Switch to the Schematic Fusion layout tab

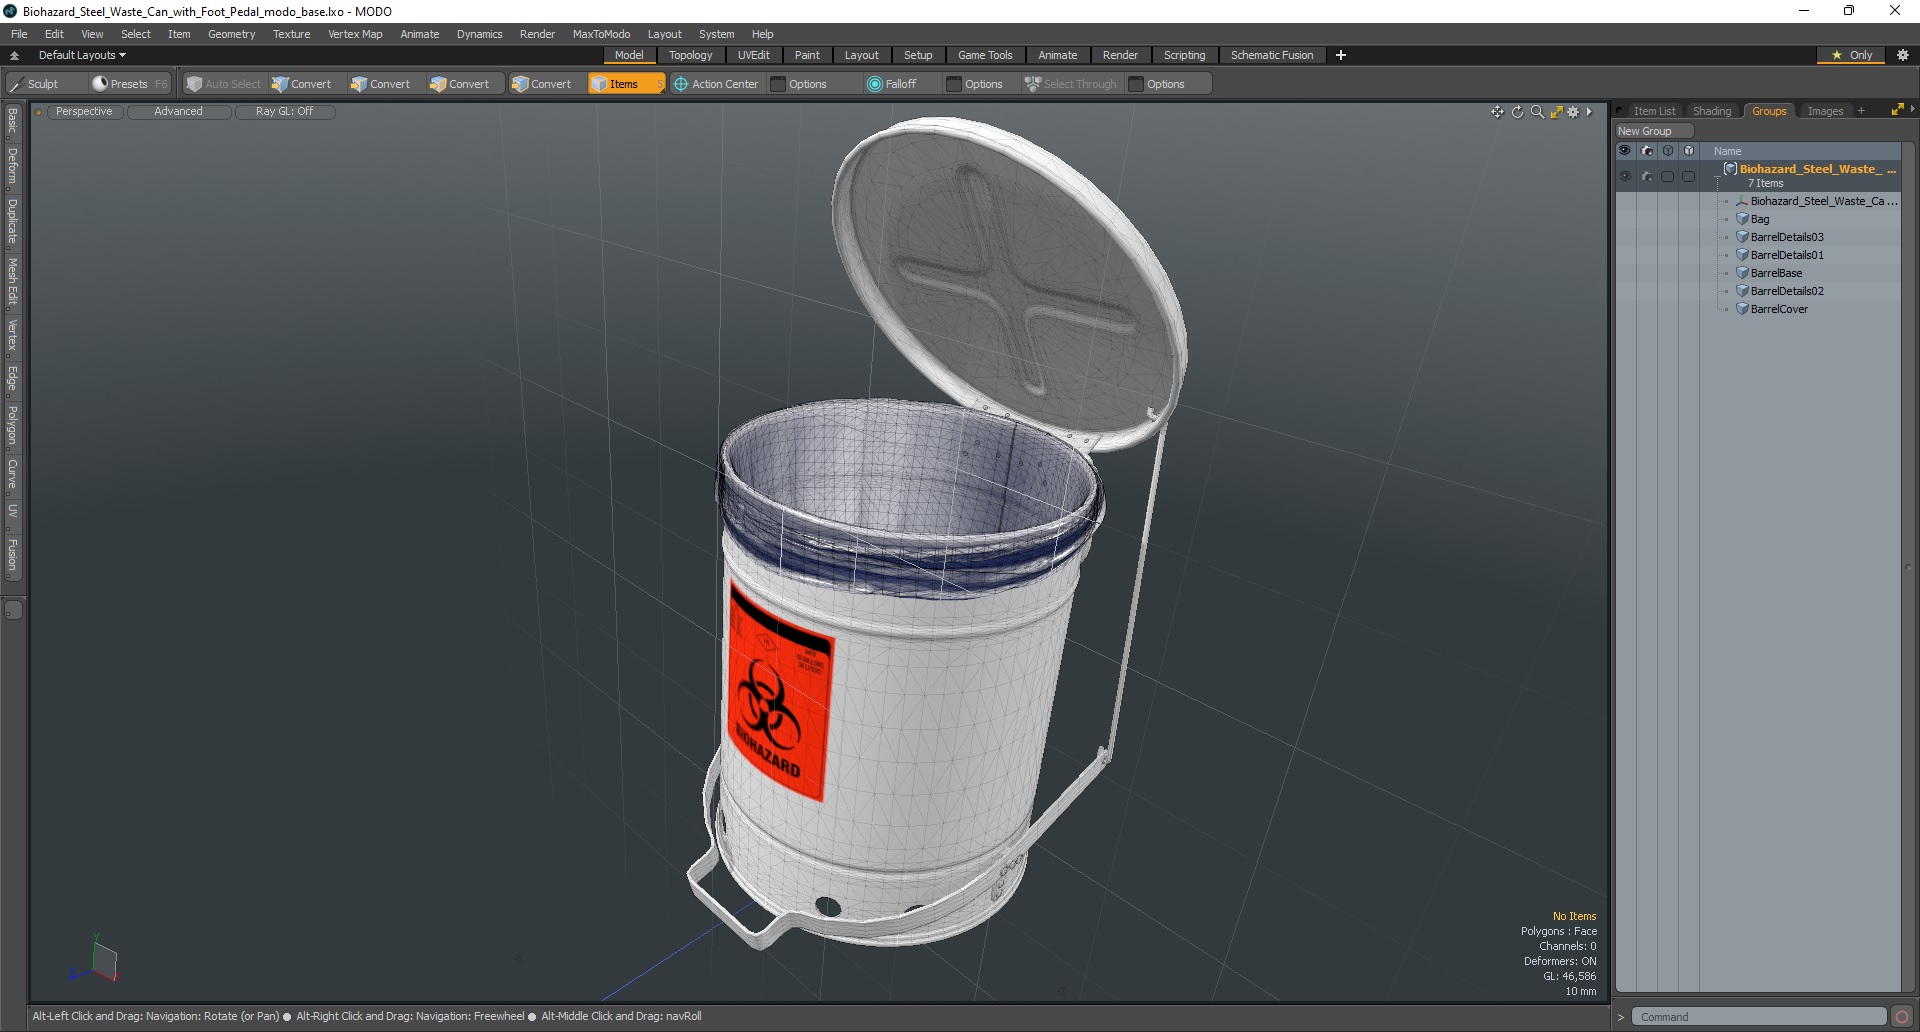pos(1271,55)
